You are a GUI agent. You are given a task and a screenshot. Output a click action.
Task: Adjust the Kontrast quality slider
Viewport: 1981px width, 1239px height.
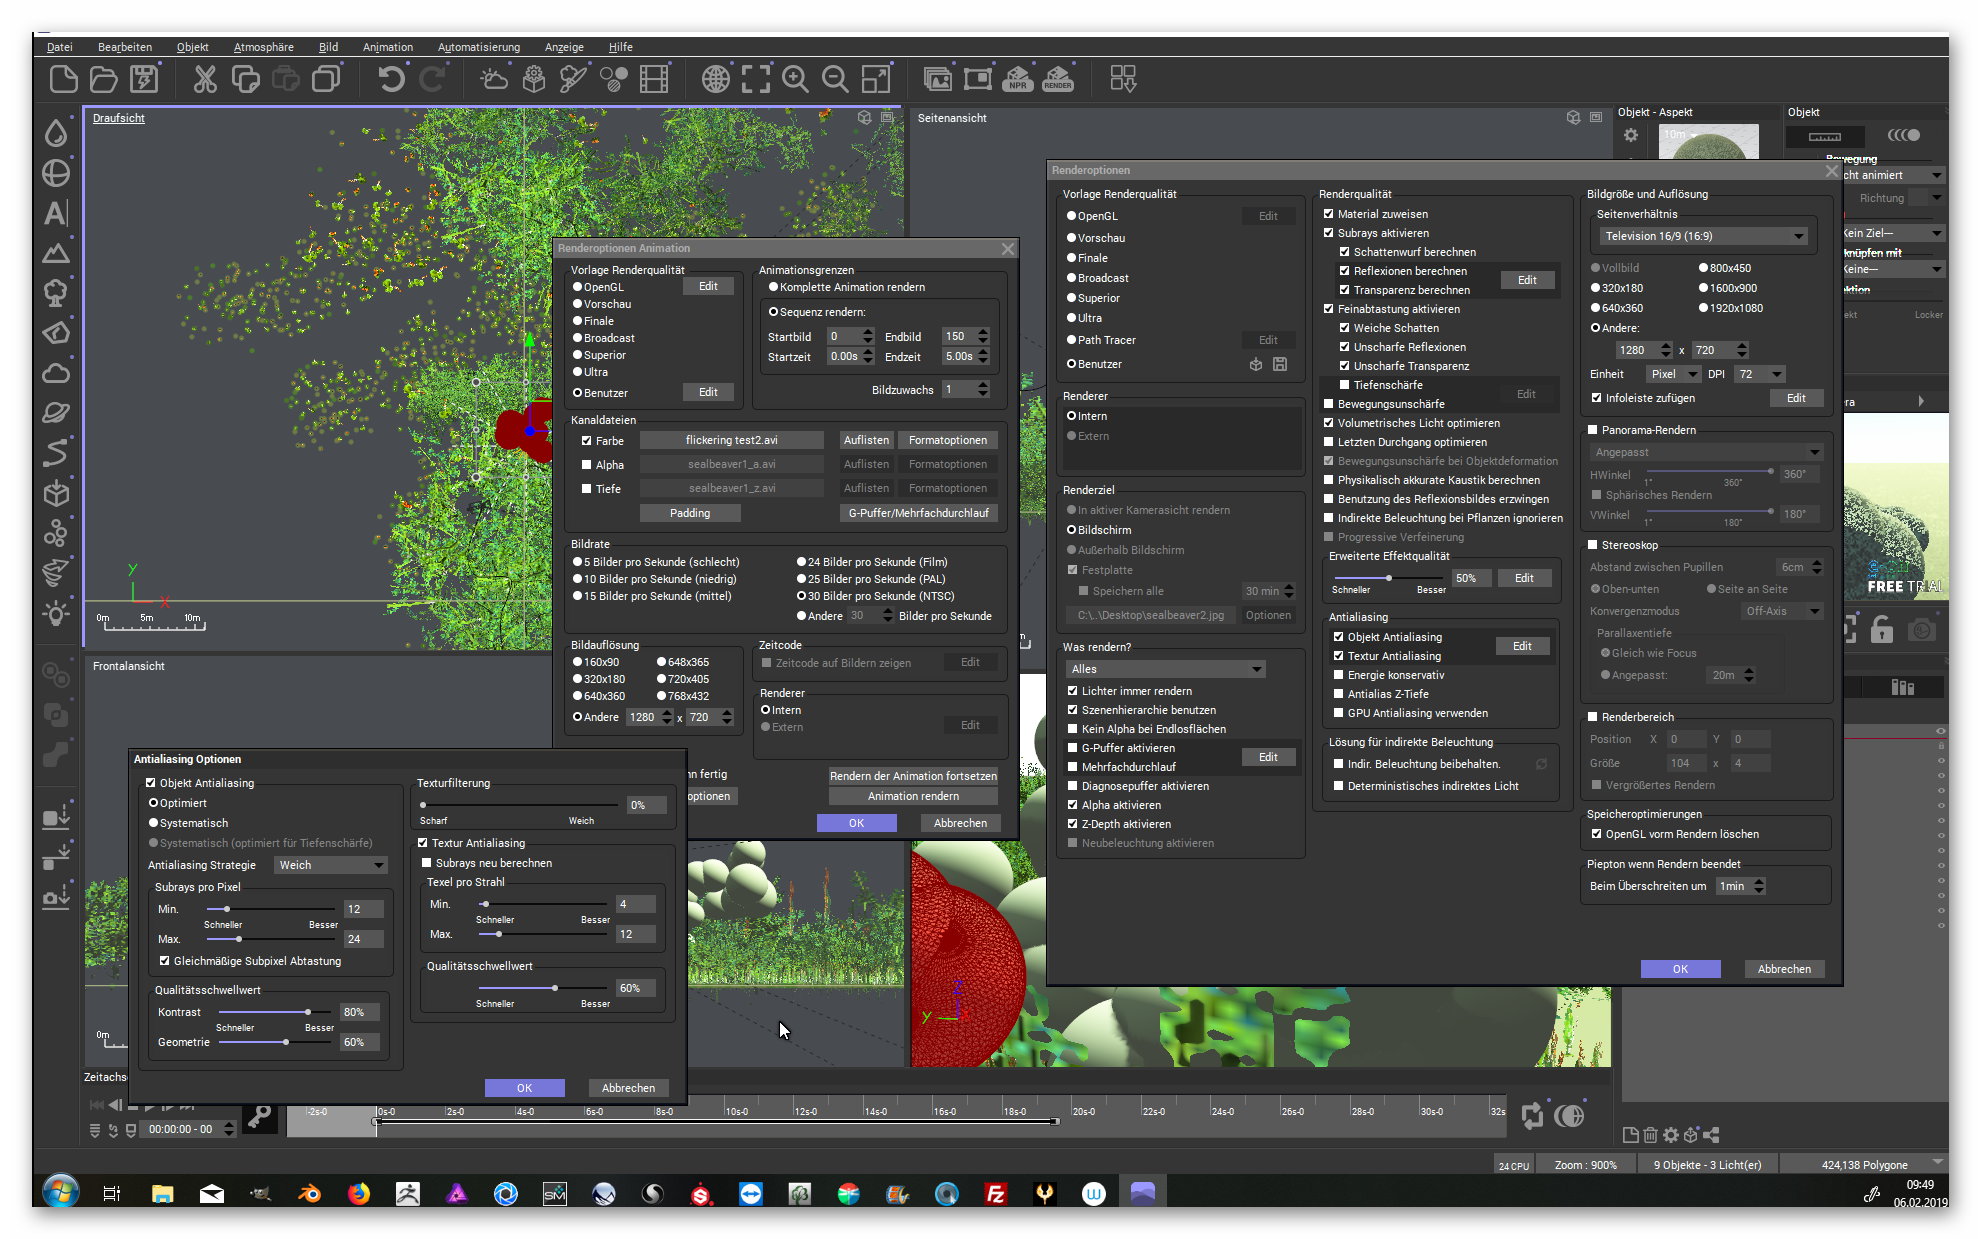tap(307, 1012)
